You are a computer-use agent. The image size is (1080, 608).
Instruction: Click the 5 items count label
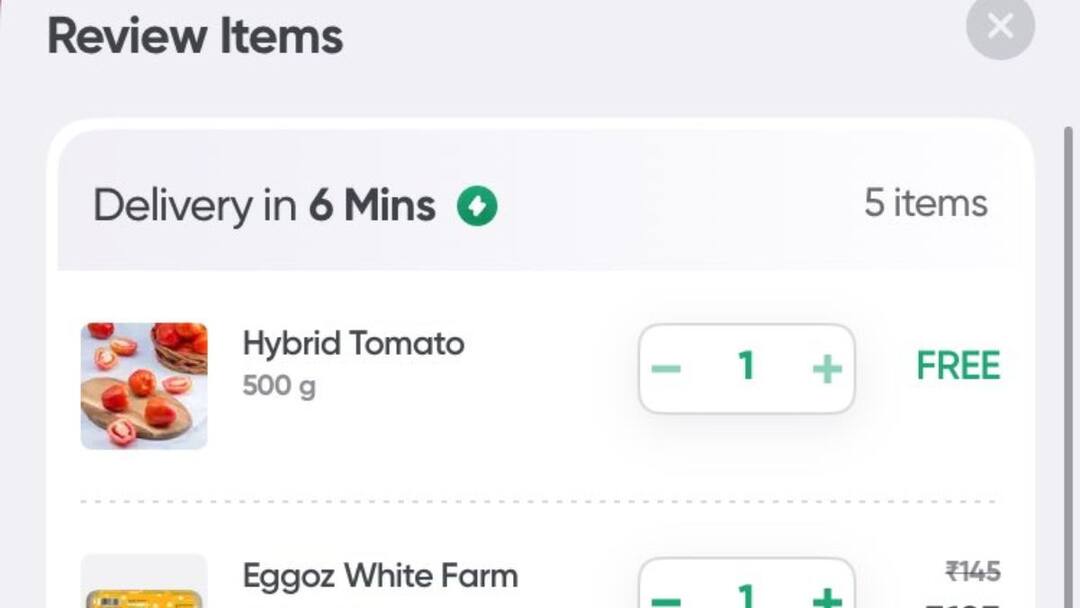tap(925, 204)
